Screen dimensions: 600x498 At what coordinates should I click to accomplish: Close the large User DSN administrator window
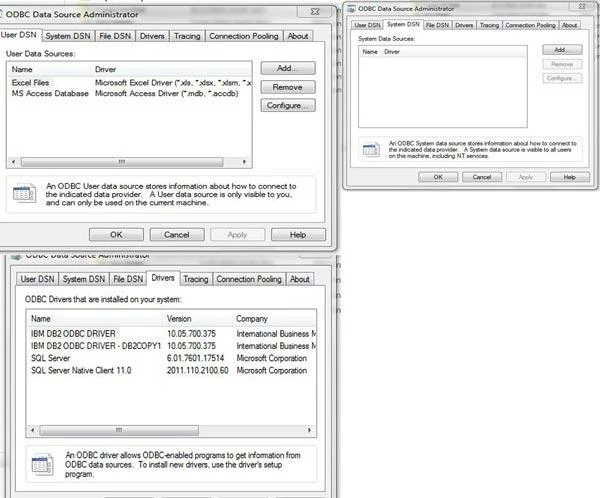315,12
